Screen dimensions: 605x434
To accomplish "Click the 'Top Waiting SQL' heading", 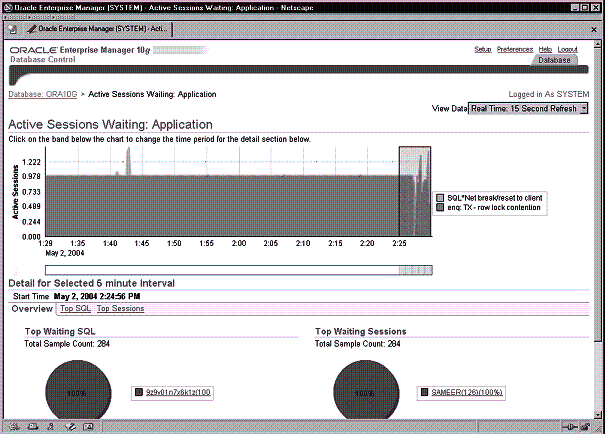I will click(60, 331).
